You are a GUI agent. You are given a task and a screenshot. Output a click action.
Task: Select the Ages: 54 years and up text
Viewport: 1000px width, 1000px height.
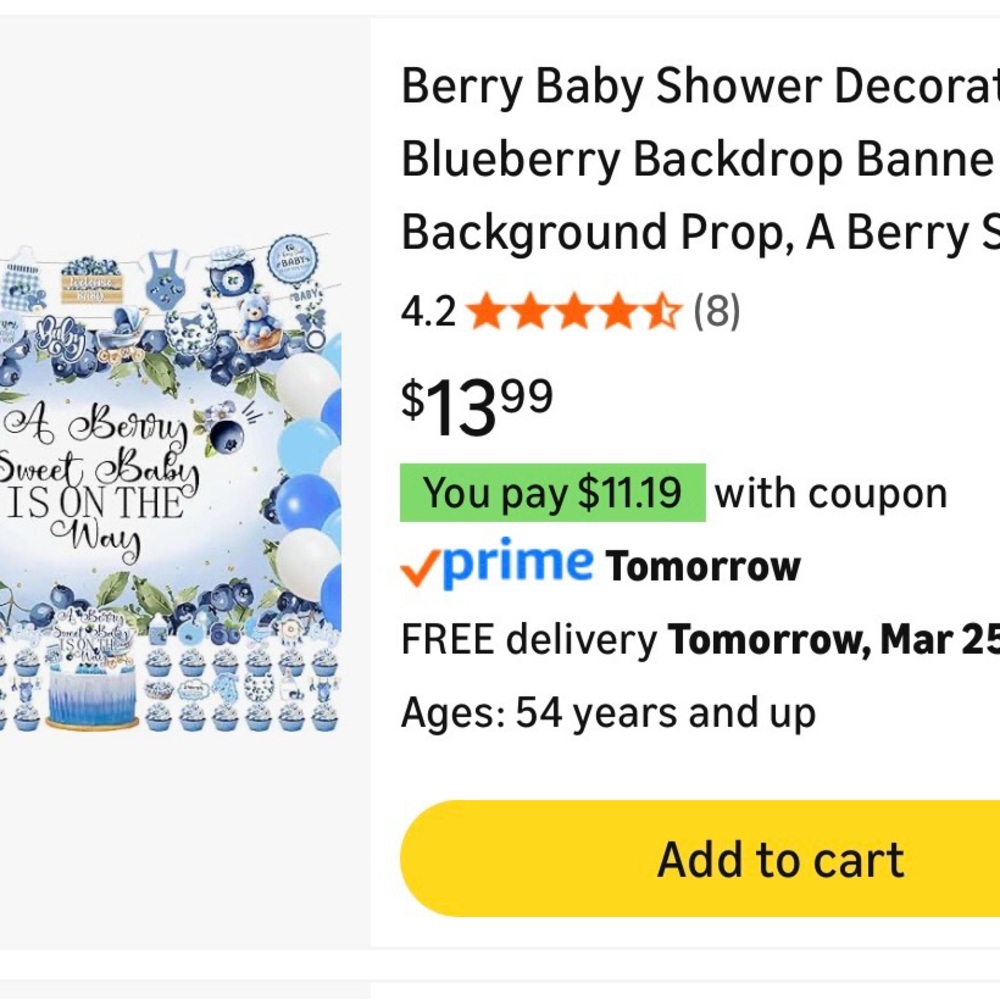point(607,712)
